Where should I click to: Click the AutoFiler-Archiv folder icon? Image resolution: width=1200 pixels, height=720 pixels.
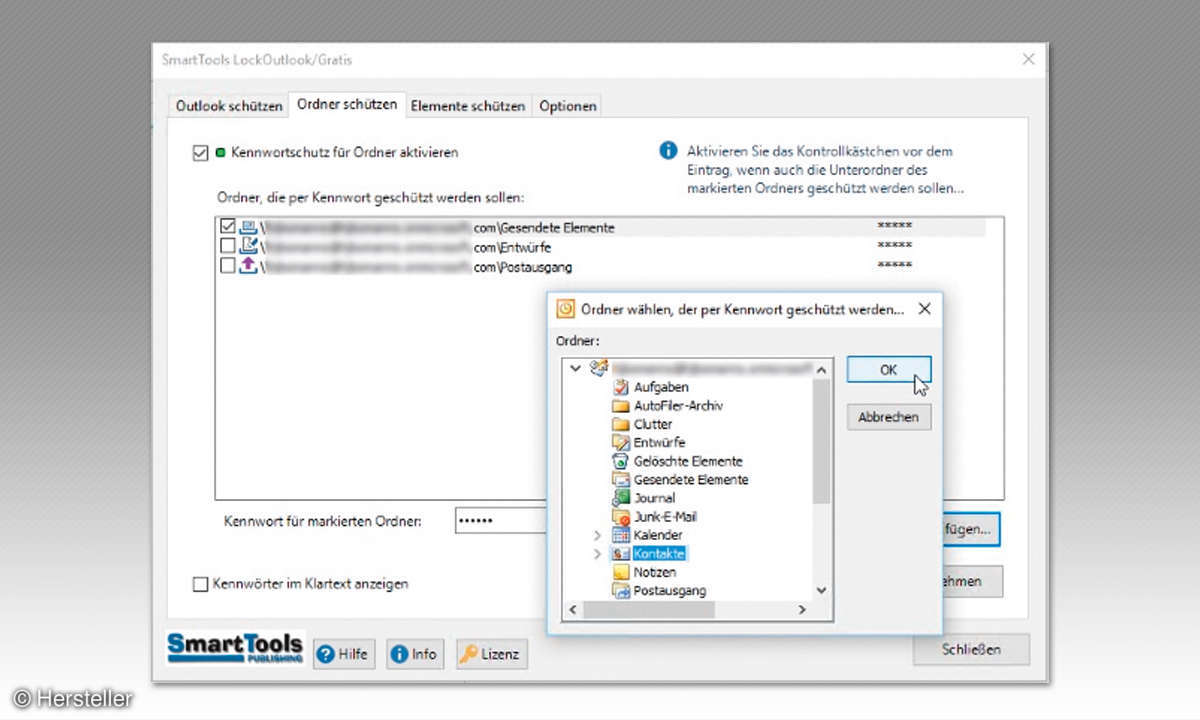pos(621,406)
